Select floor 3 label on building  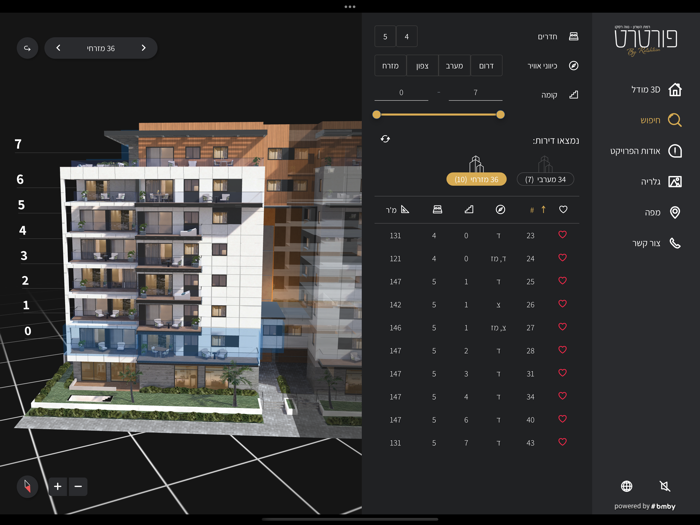[x=24, y=256]
